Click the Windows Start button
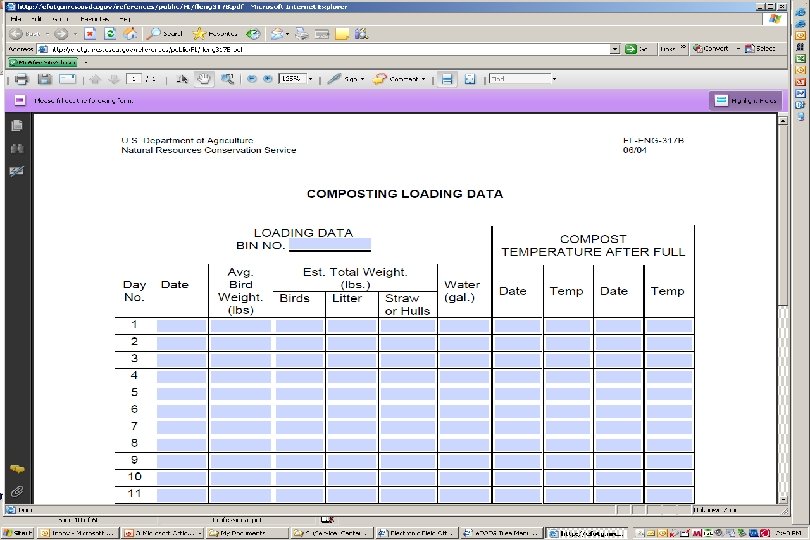The width and height of the screenshot is (810, 540). [17, 533]
